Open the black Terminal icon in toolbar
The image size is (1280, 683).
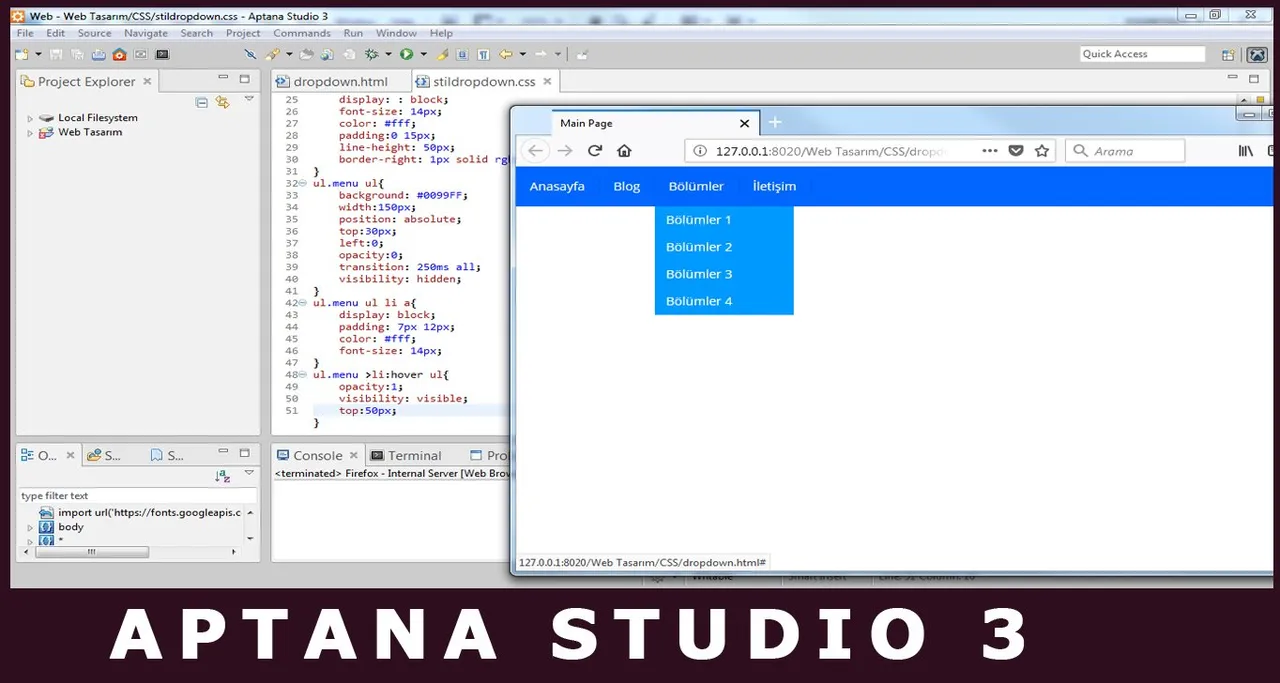tap(162, 54)
